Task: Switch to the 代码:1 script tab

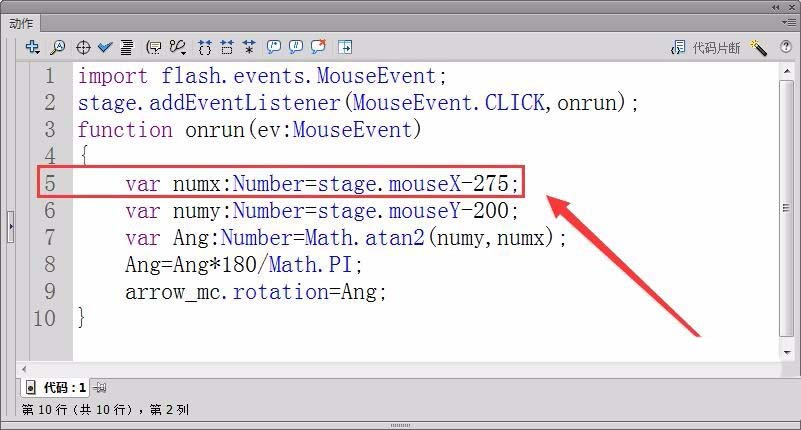Action: click(56, 388)
